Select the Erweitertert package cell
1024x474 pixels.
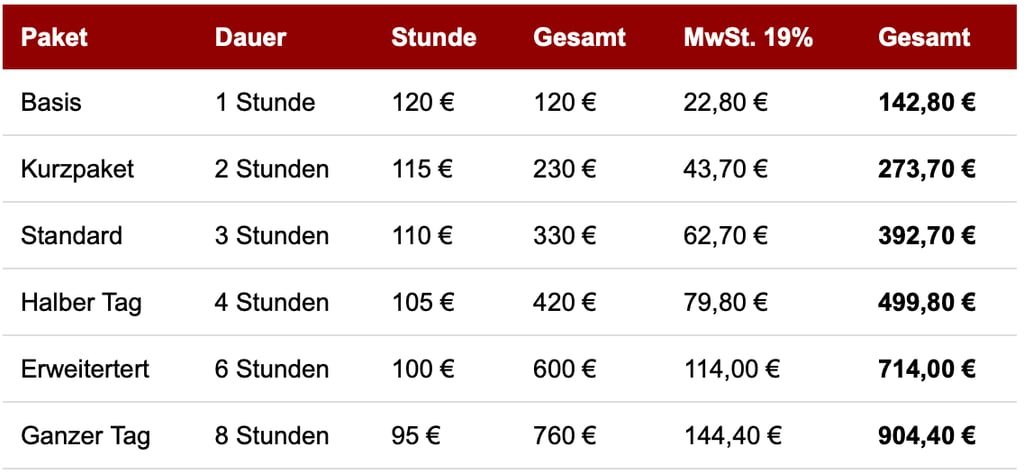click(x=85, y=369)
